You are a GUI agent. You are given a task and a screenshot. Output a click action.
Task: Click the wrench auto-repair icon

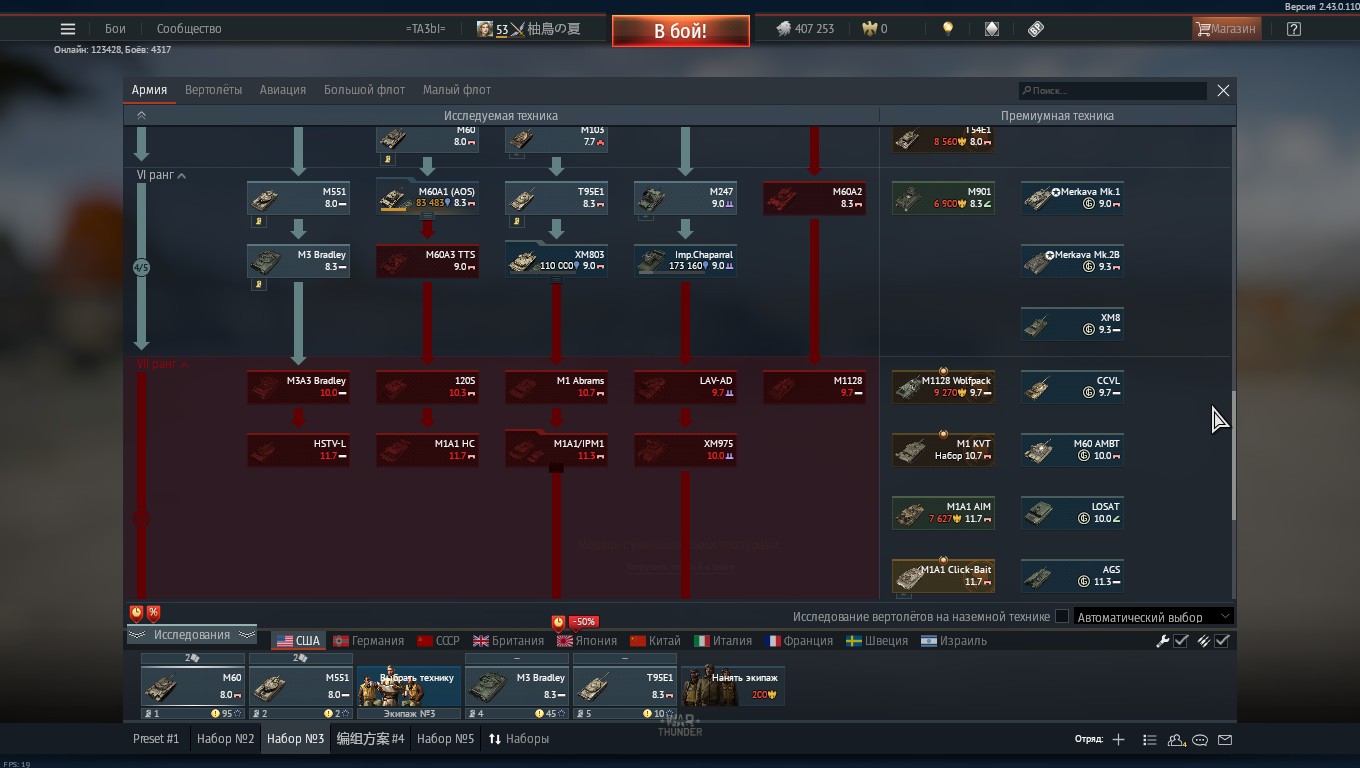(x=1163, y=641)
